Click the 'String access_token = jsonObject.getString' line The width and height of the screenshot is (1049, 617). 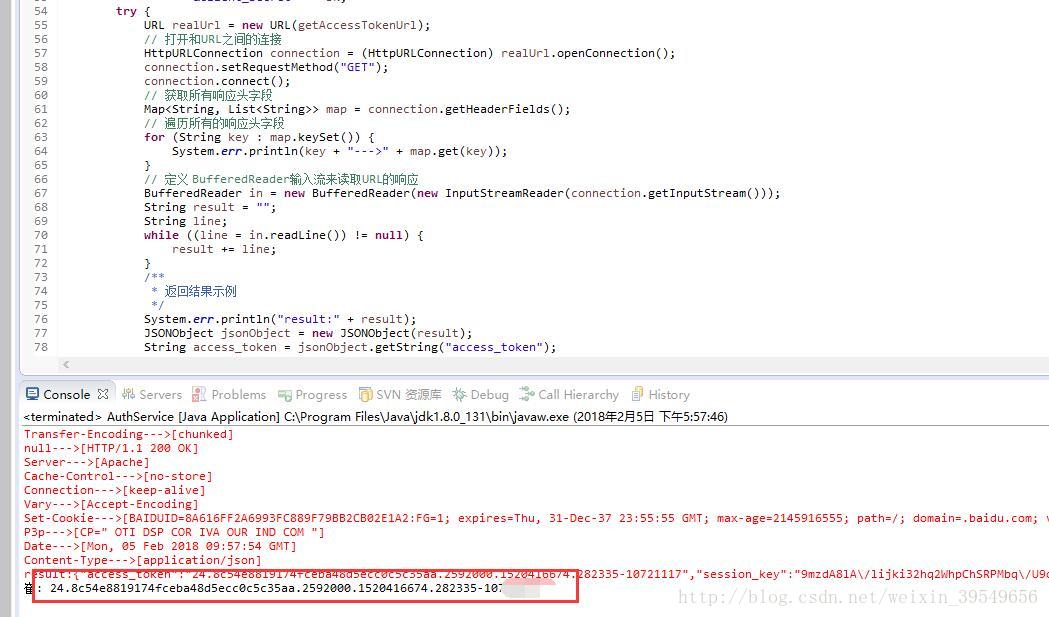point(350,347)
